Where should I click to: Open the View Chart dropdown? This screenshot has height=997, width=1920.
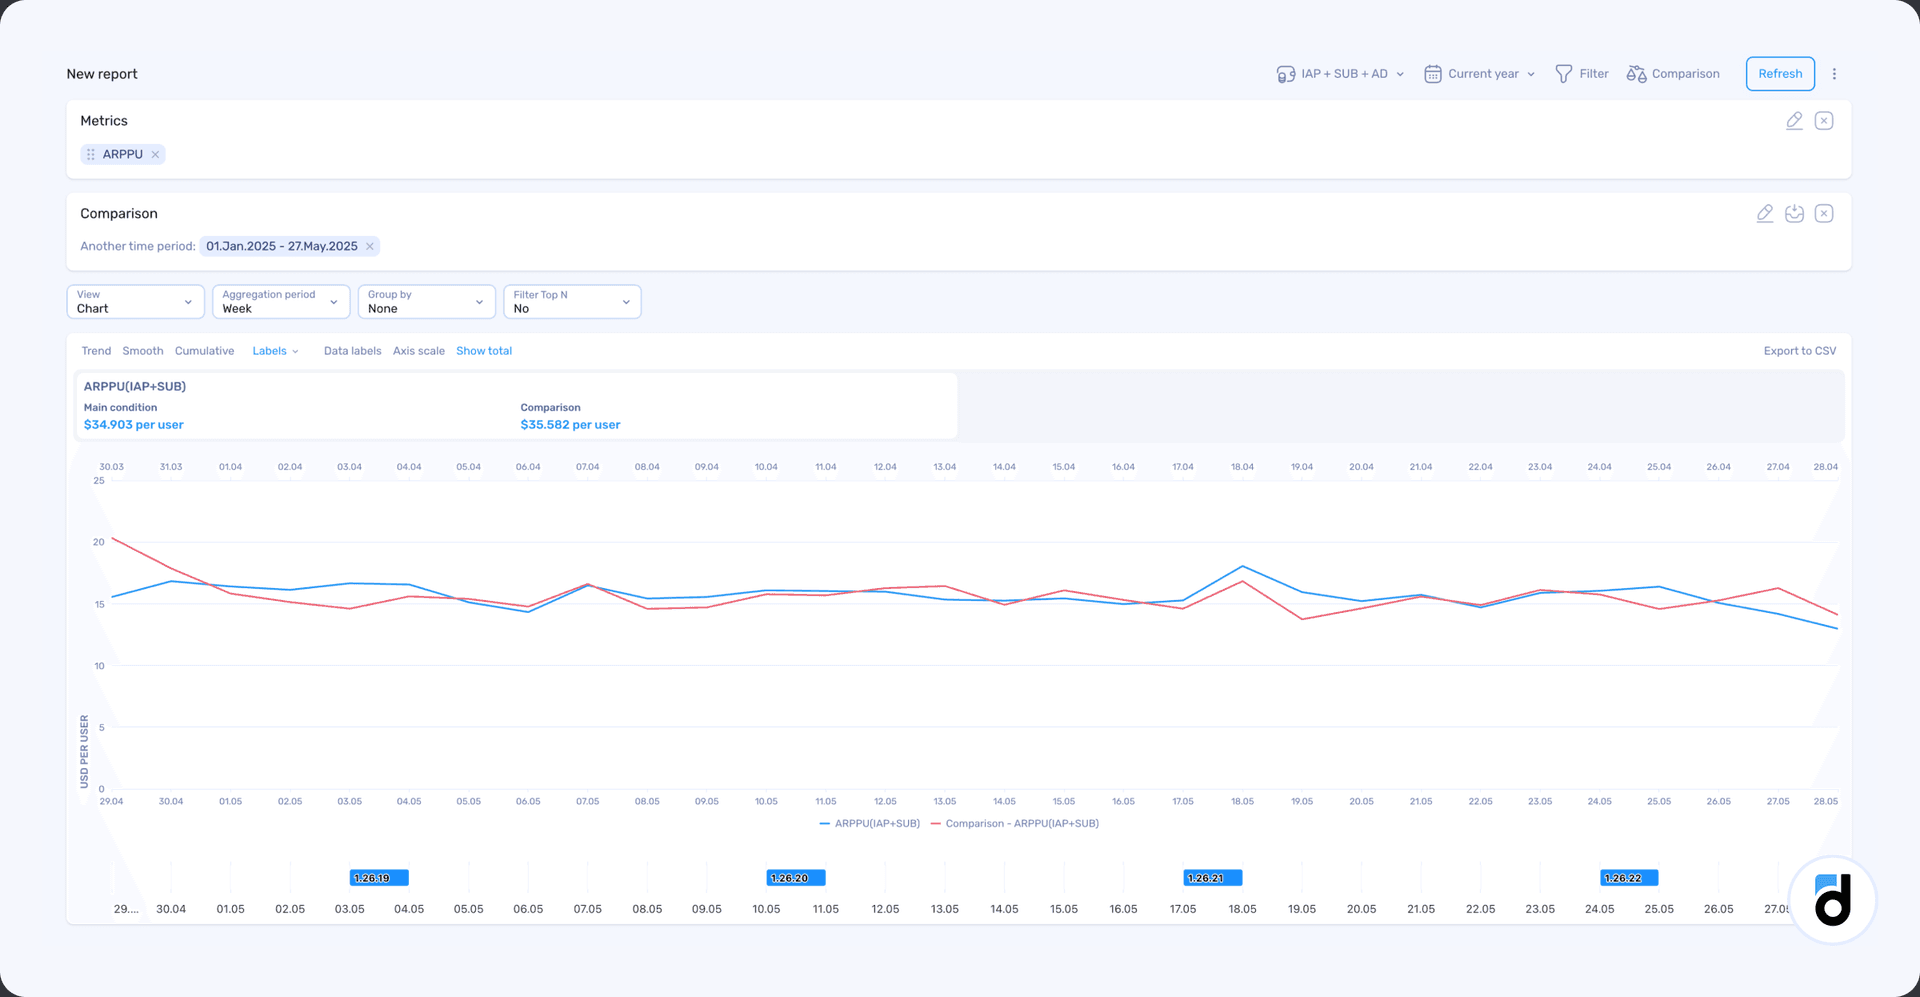(135, 302)
